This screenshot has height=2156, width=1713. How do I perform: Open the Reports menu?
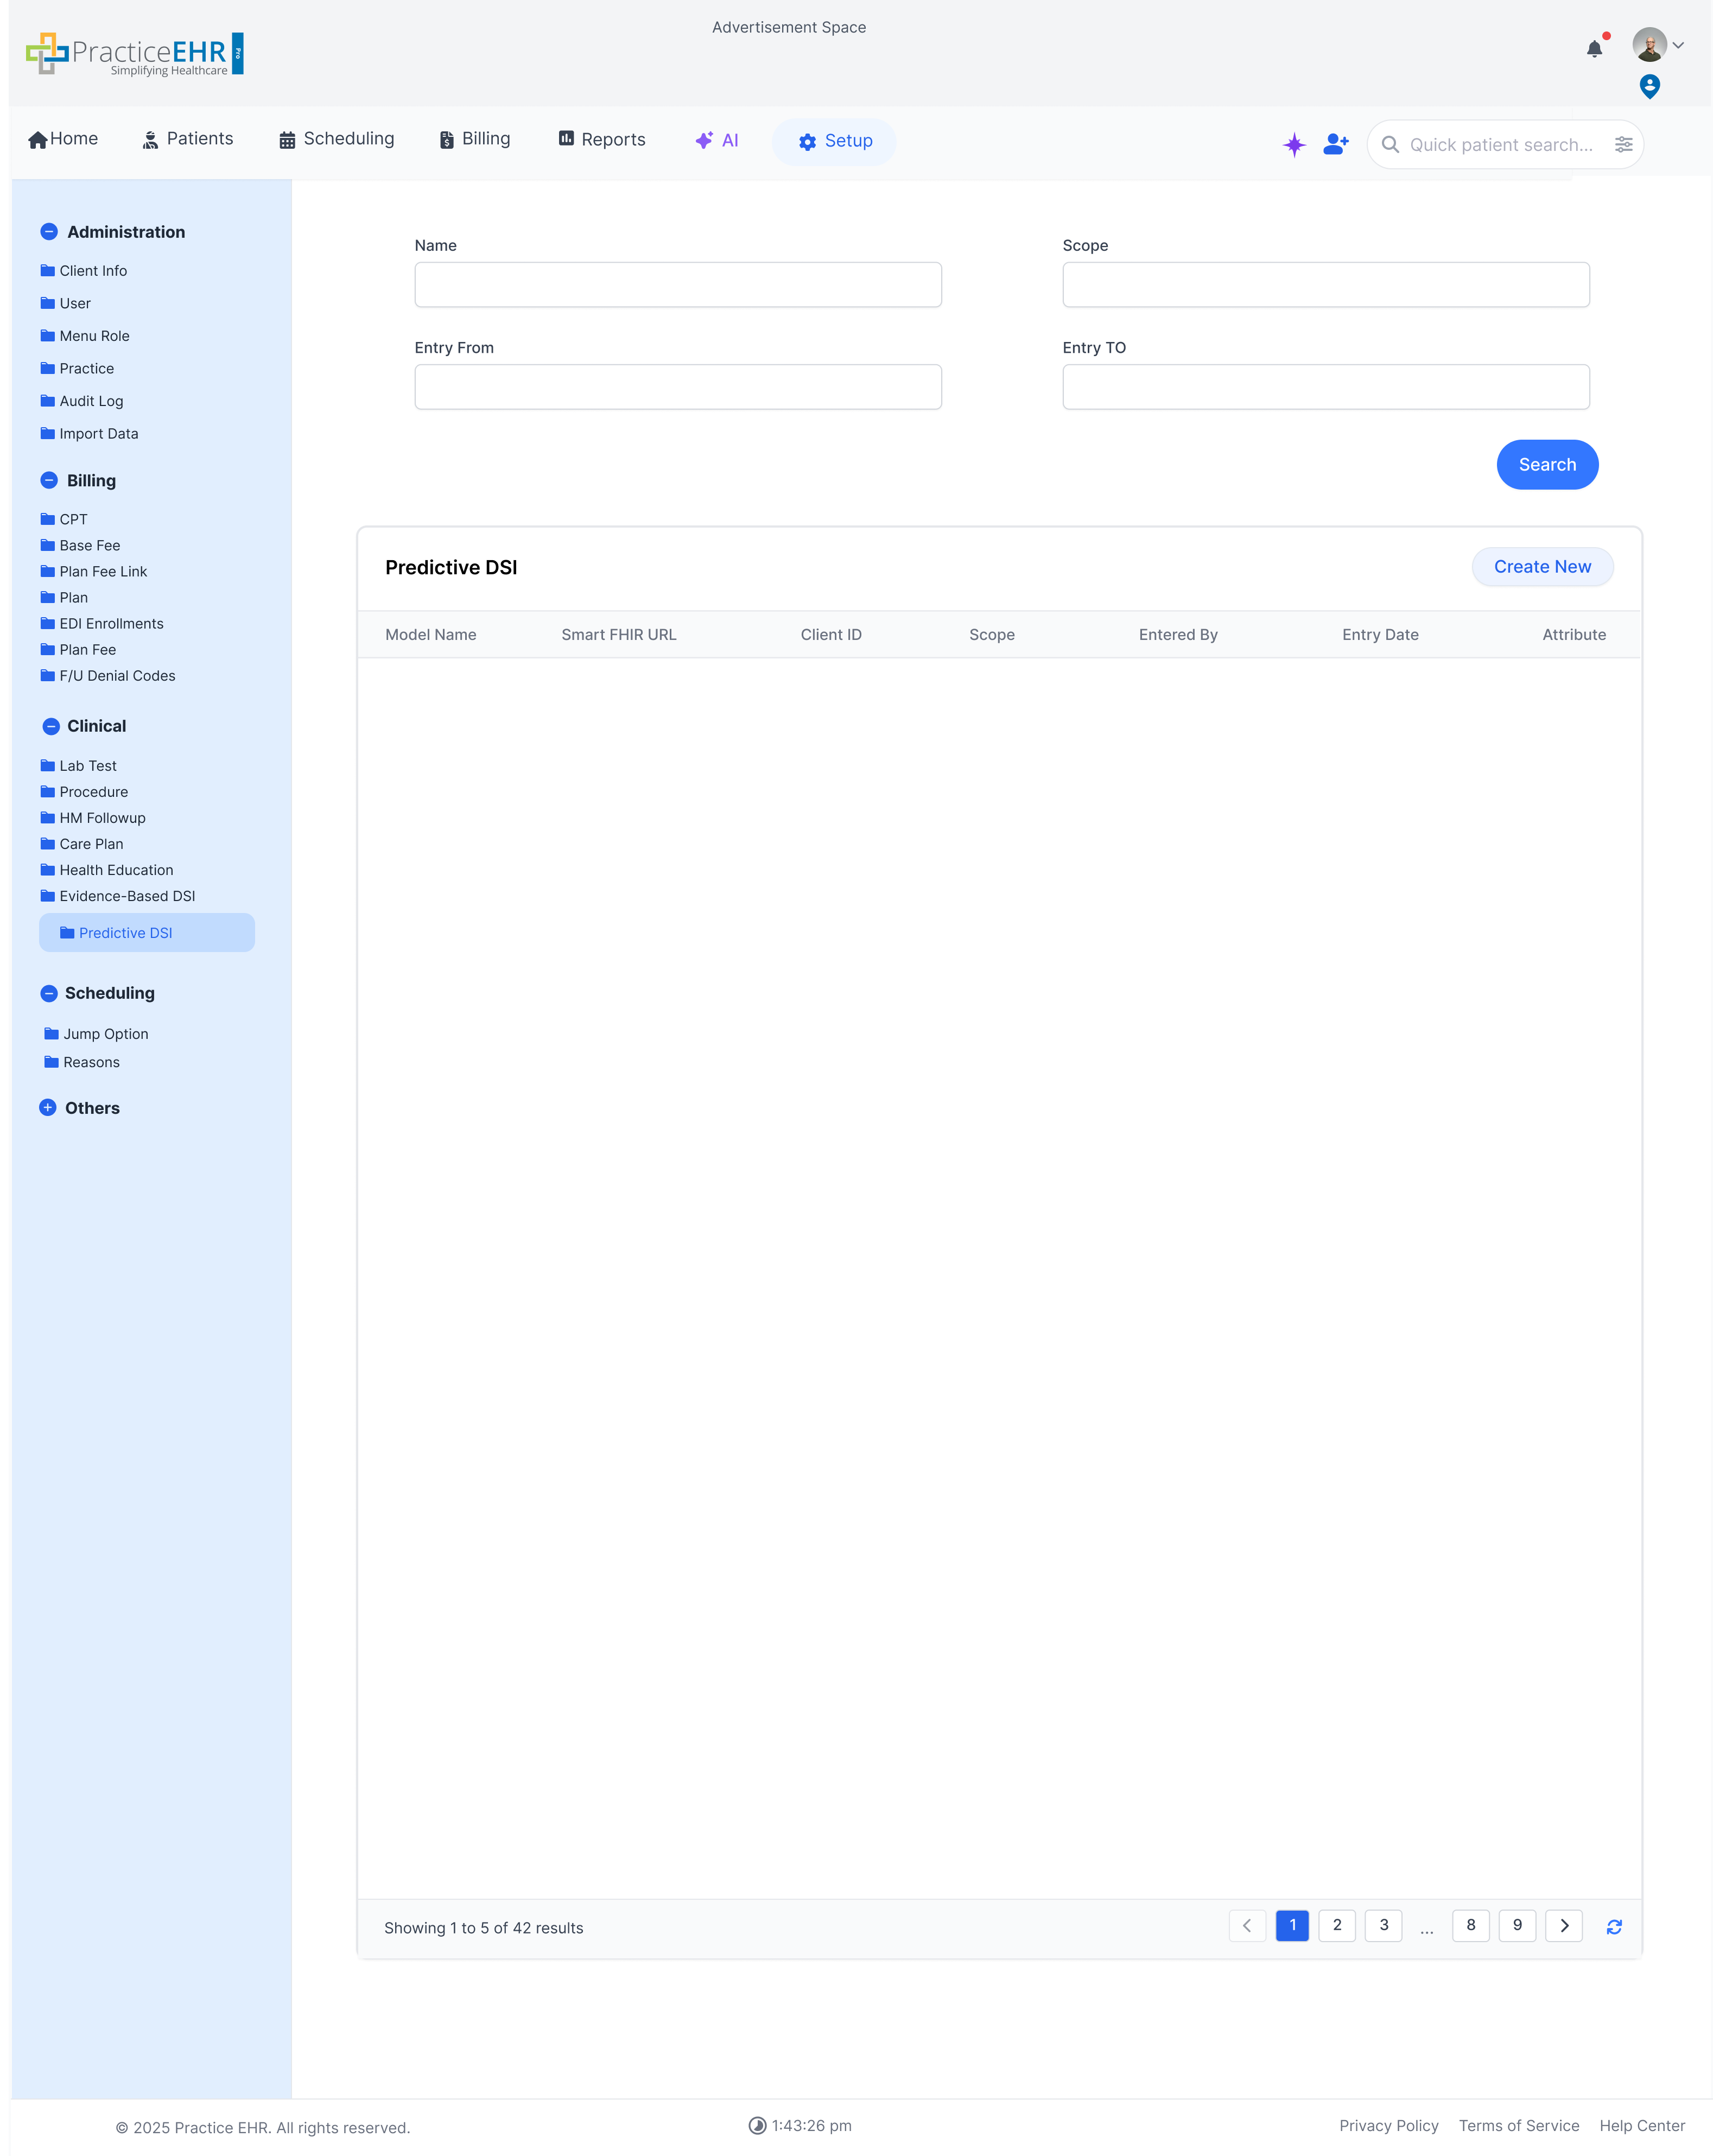pyautogui.click(x=601, y=140)
